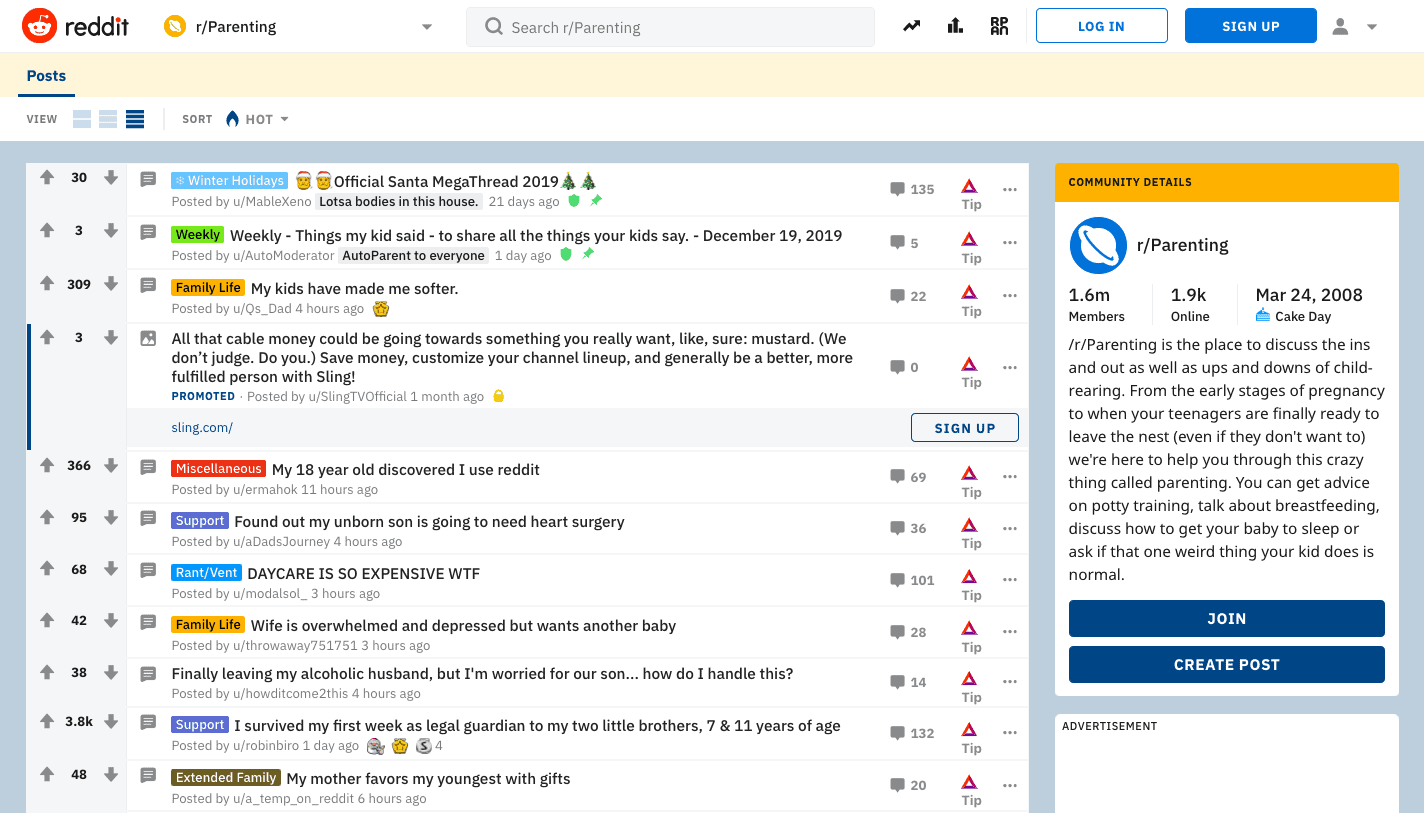Open profile u/MableXeno

coord(271,201)
